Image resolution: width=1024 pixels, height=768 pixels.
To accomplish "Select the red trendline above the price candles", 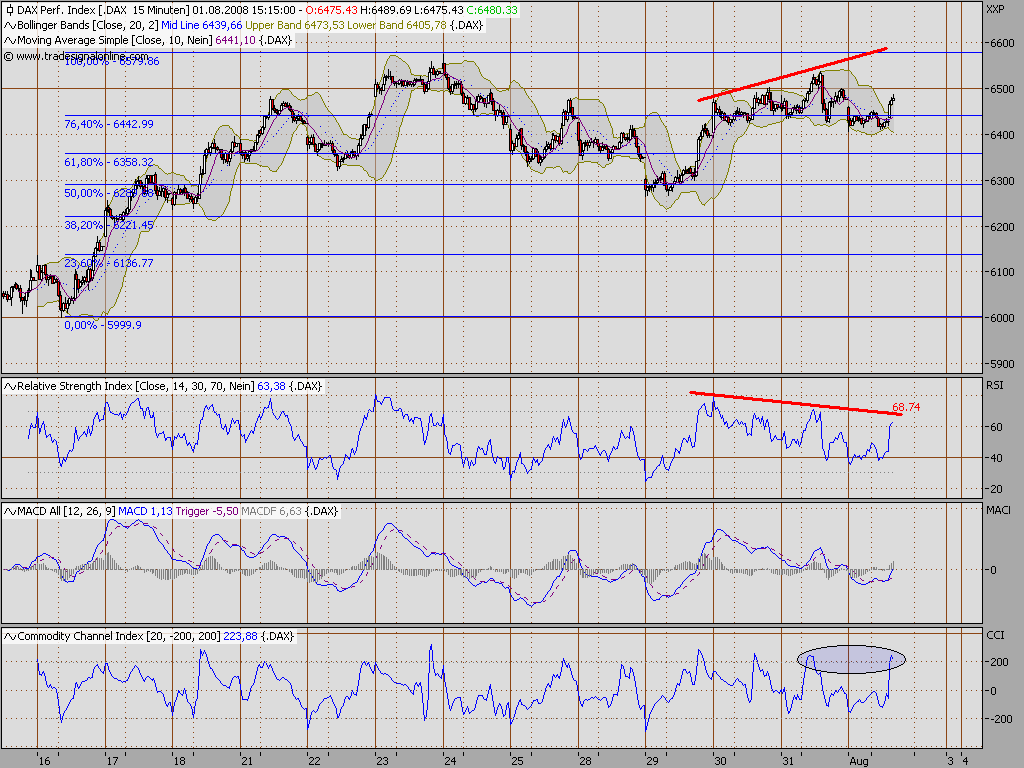I will tap(792, 74).
